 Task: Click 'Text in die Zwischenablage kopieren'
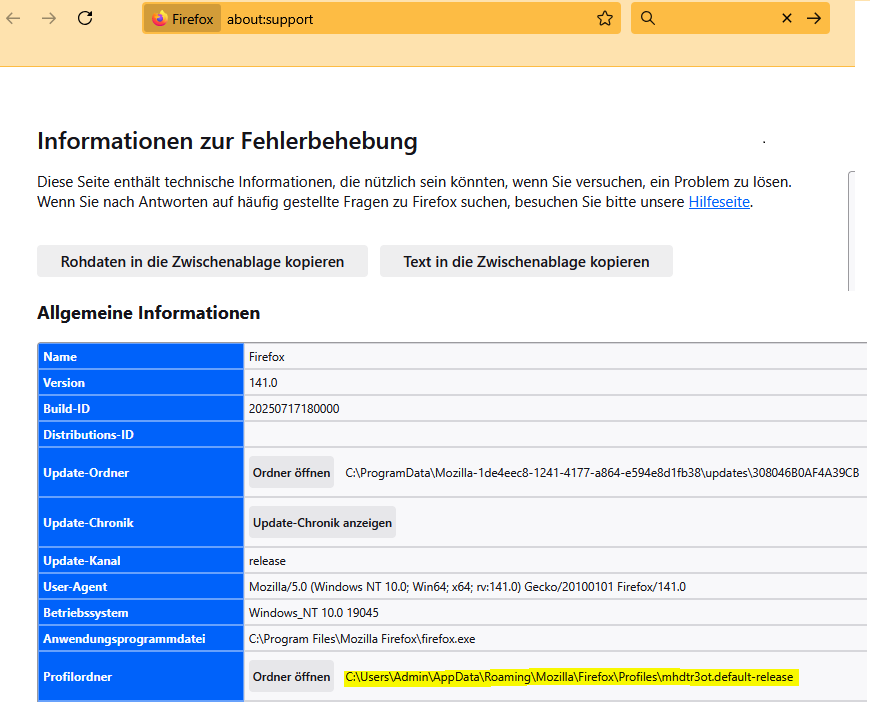click(x=526, y=261)
